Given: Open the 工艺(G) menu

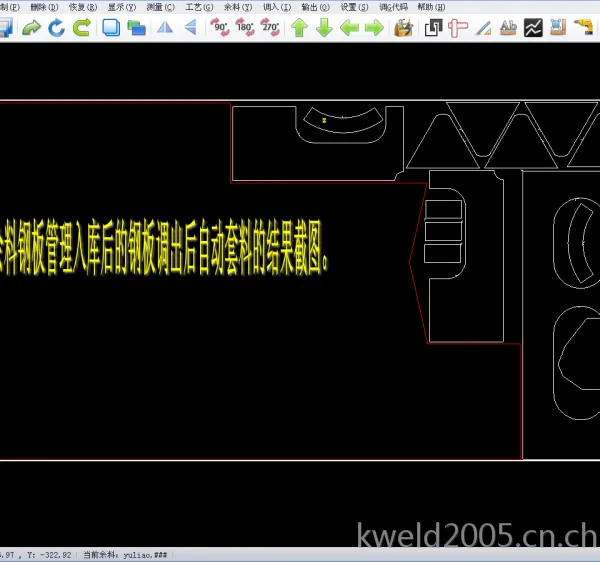Looking at the screenshot, I should tap(199, 7).
